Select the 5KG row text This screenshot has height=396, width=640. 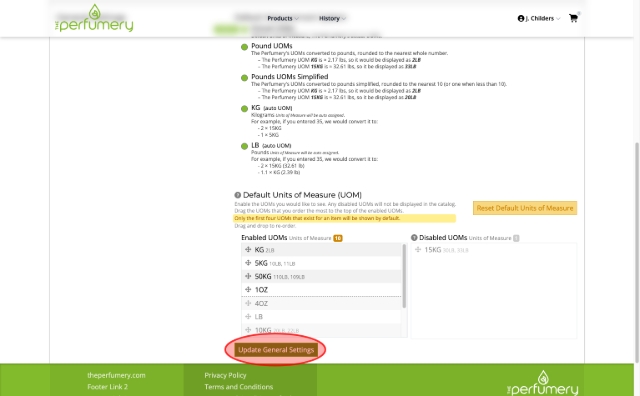275,263
